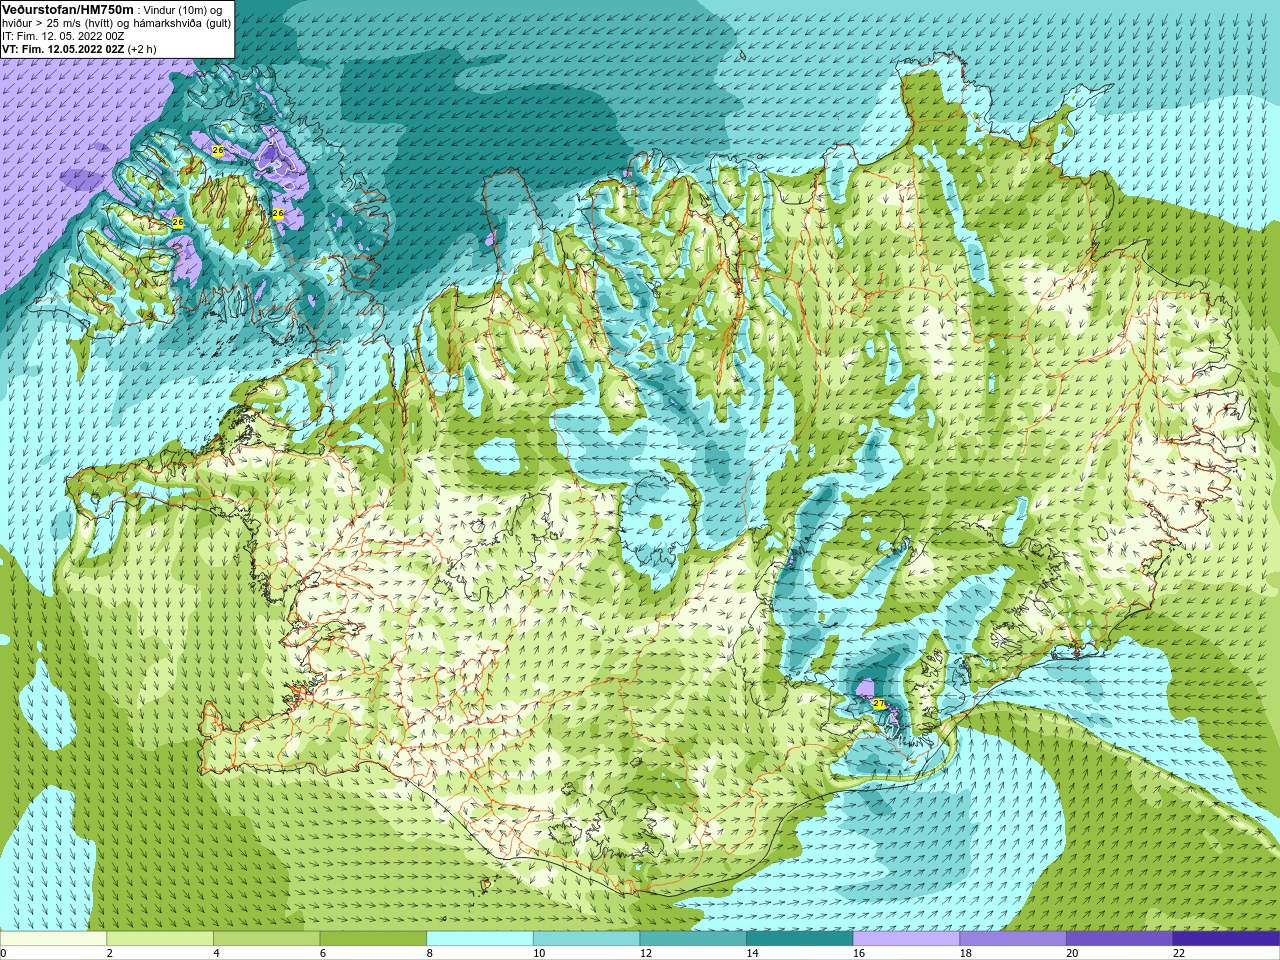Click the legend scale number 8

(430, 953)
